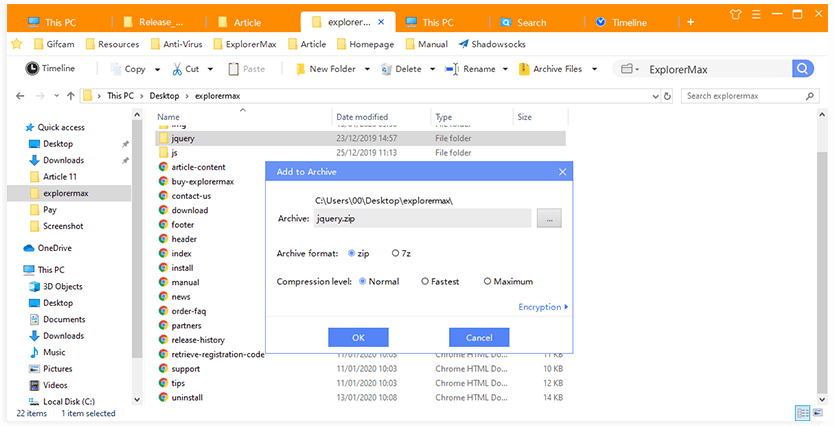Click the Rename toolbar icon
Viewport: 835px width, 426px height.
click(x=452, y=69)
